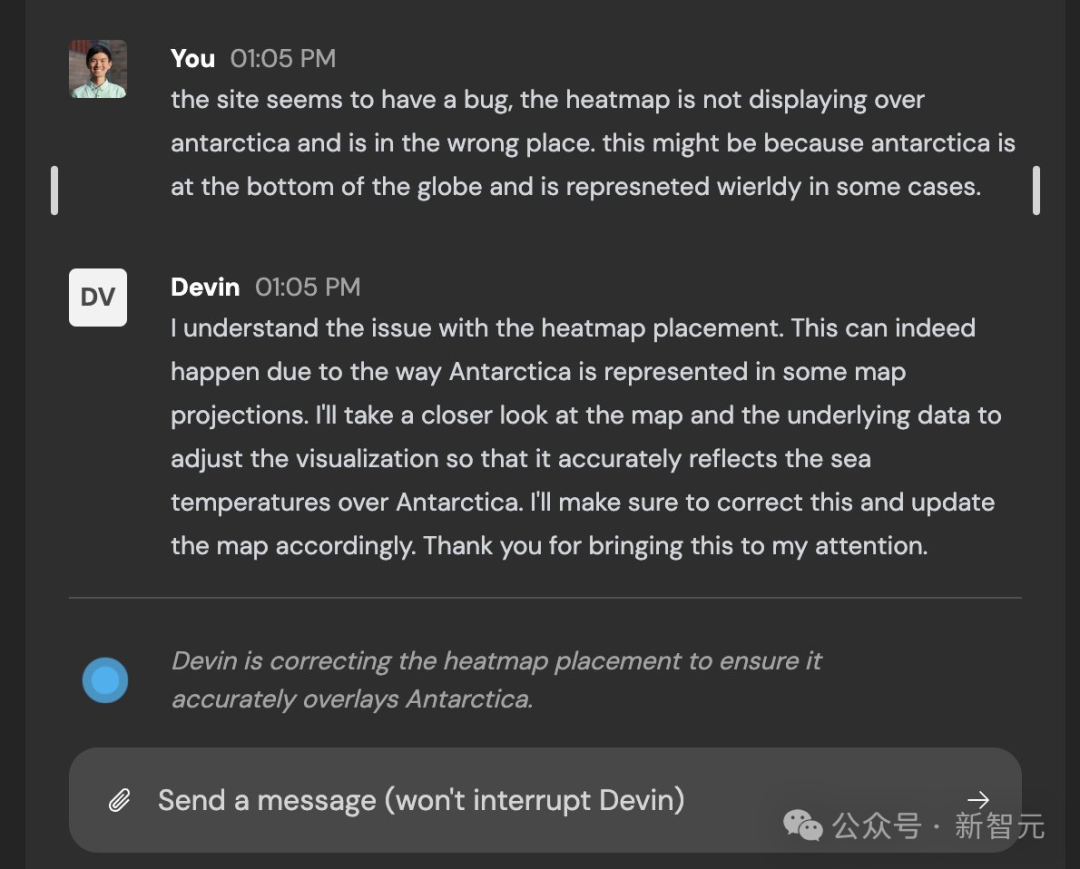Click the right edge scroll marker
Screen dimensions: 1080x869
pos(1036,190)
